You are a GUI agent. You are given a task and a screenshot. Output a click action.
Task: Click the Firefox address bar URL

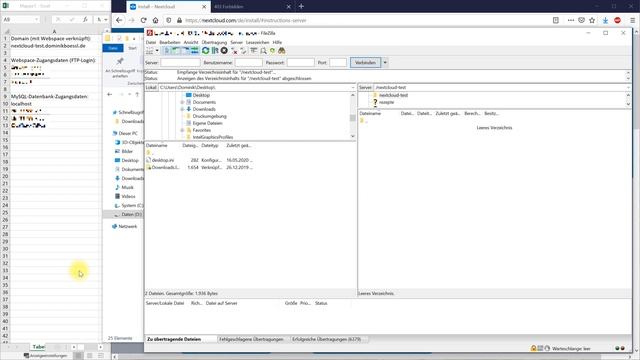tap(246, 20)
